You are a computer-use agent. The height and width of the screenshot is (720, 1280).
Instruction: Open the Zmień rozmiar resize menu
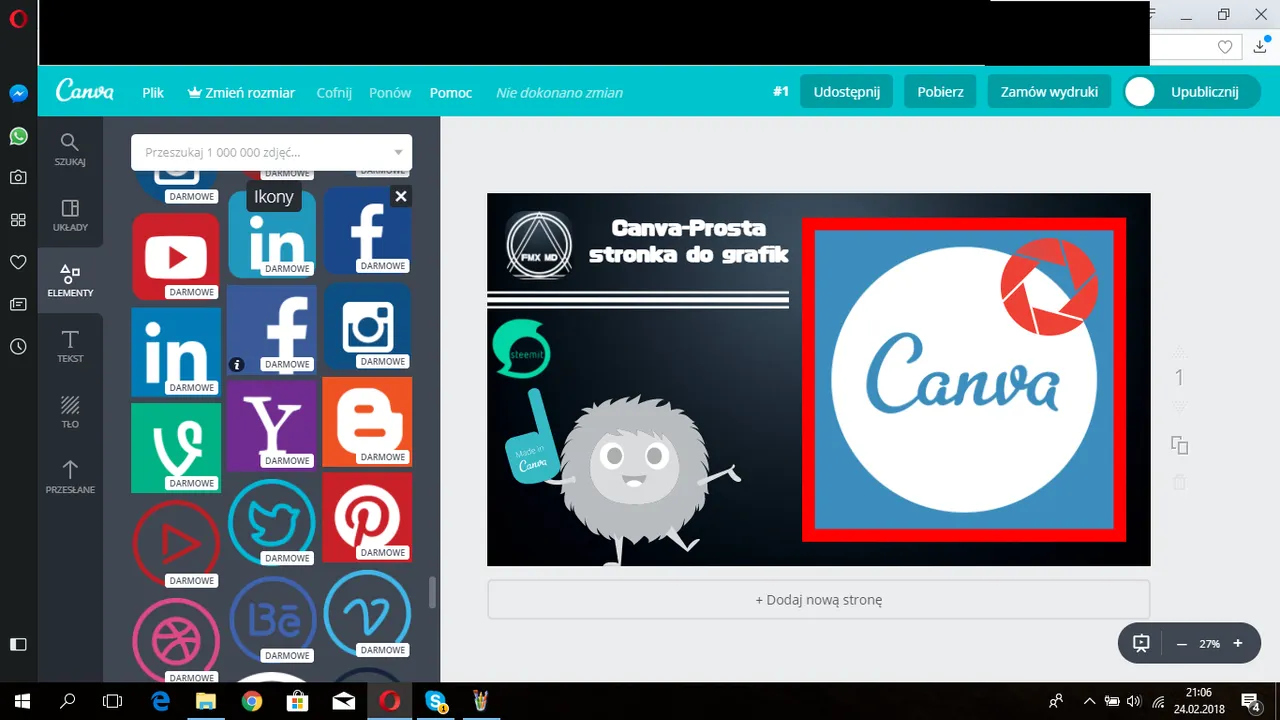[x=241, y=92]
